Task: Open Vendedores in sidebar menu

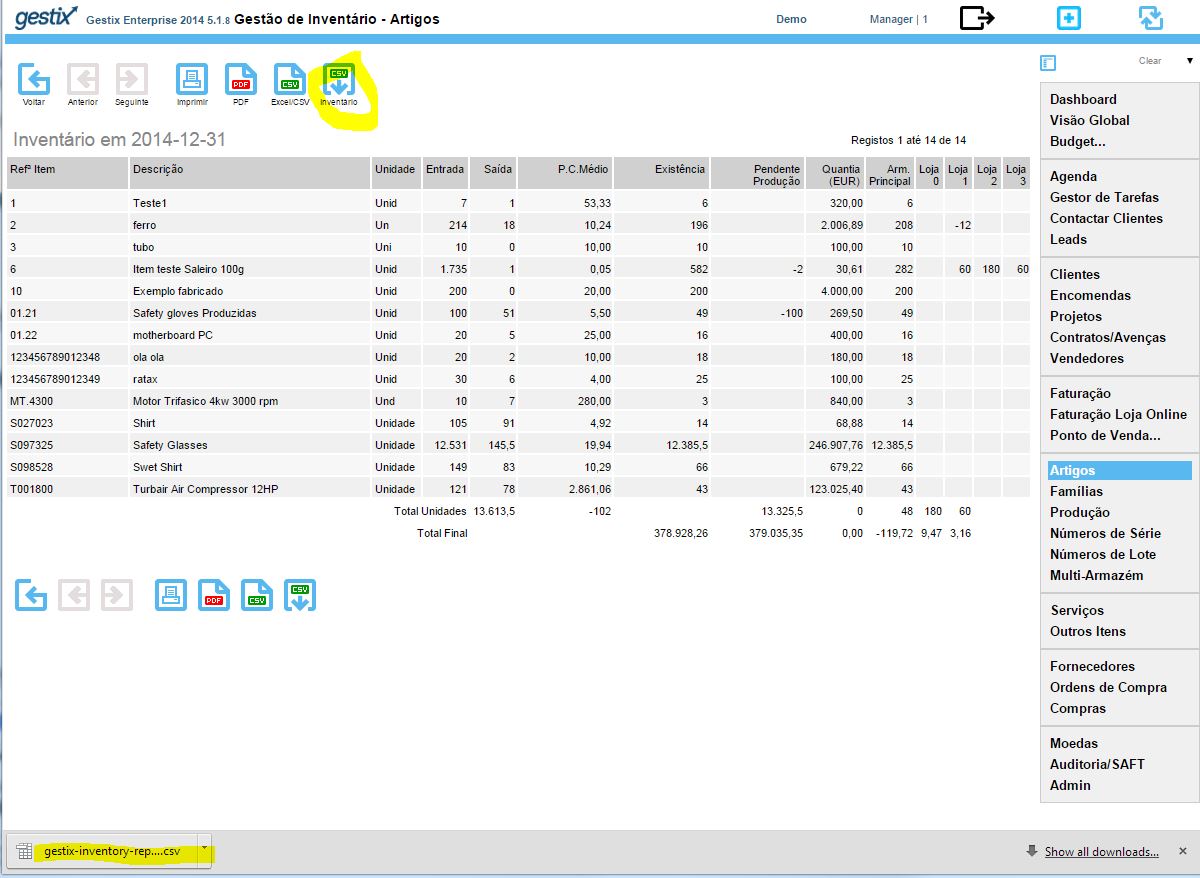Action: tap(1087, 358)
